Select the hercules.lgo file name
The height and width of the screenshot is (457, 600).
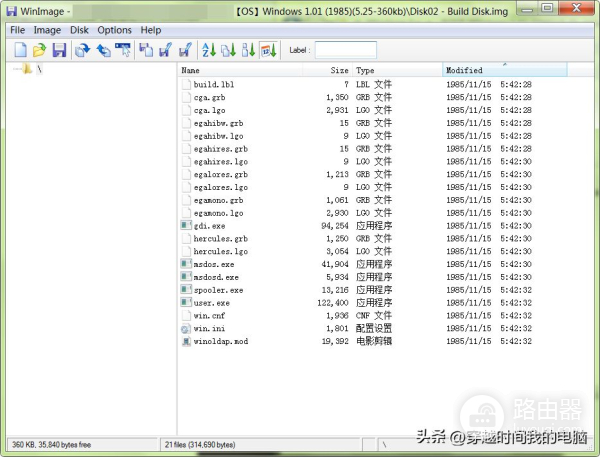pyautogui.click(x=221, y=251)
